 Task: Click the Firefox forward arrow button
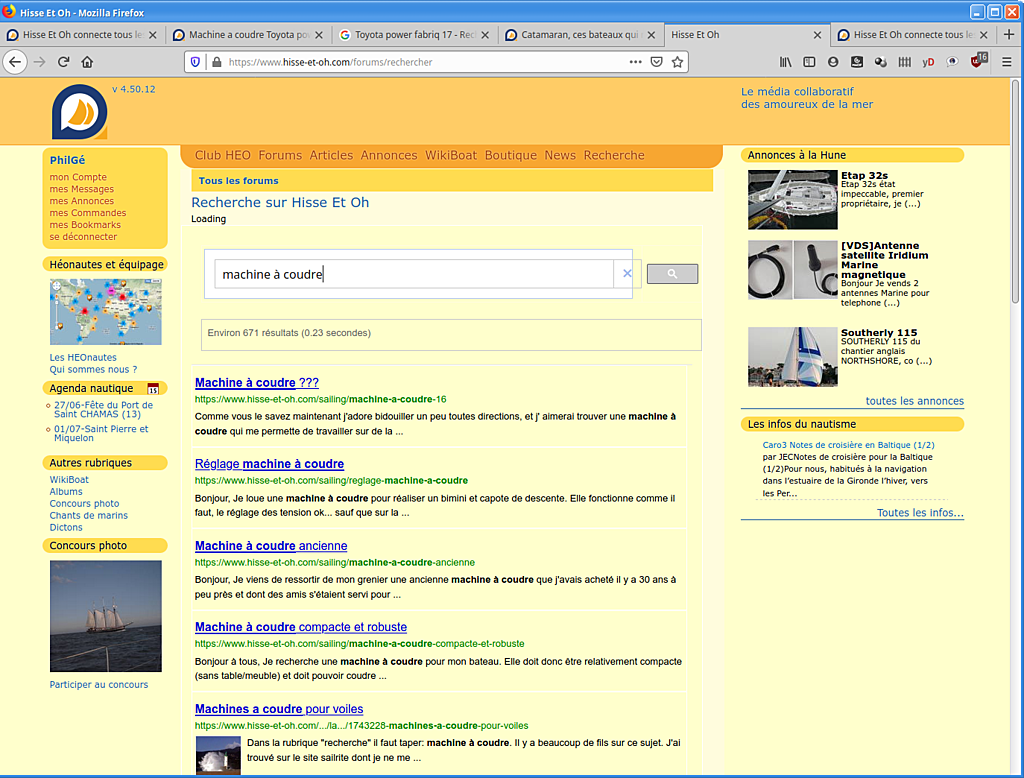click(40, 62)
